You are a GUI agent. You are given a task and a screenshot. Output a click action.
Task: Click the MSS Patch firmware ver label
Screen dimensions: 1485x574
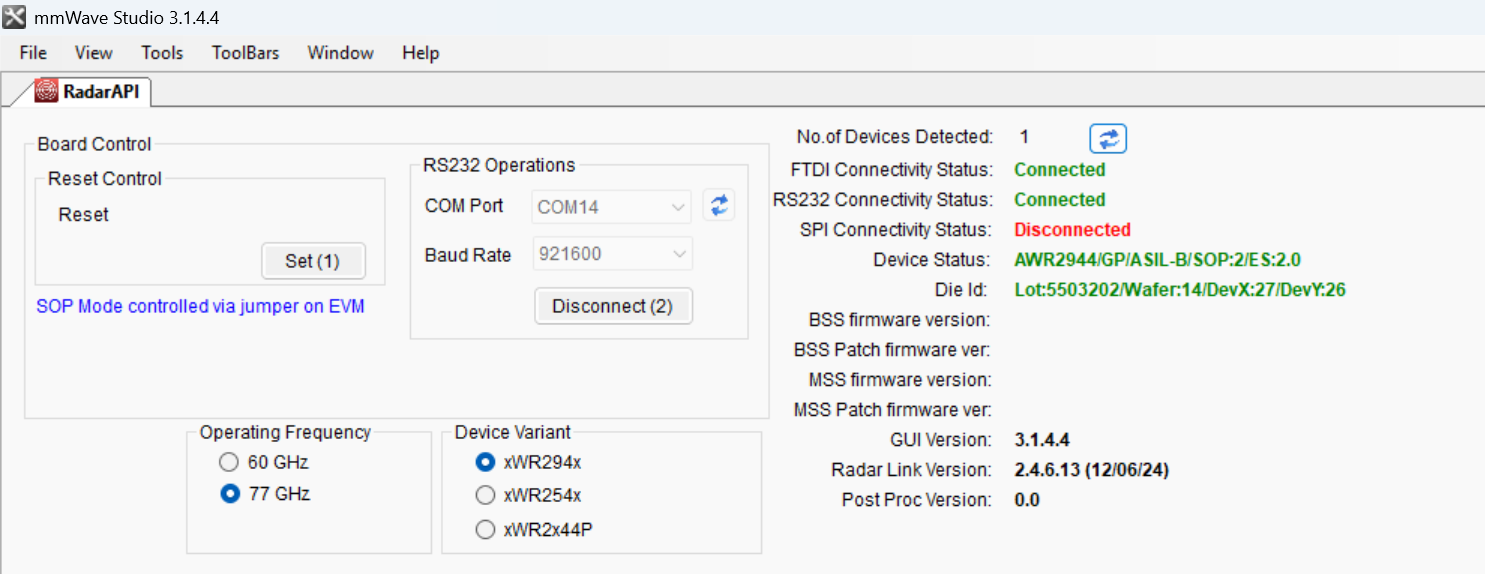(x=892, y=409)
